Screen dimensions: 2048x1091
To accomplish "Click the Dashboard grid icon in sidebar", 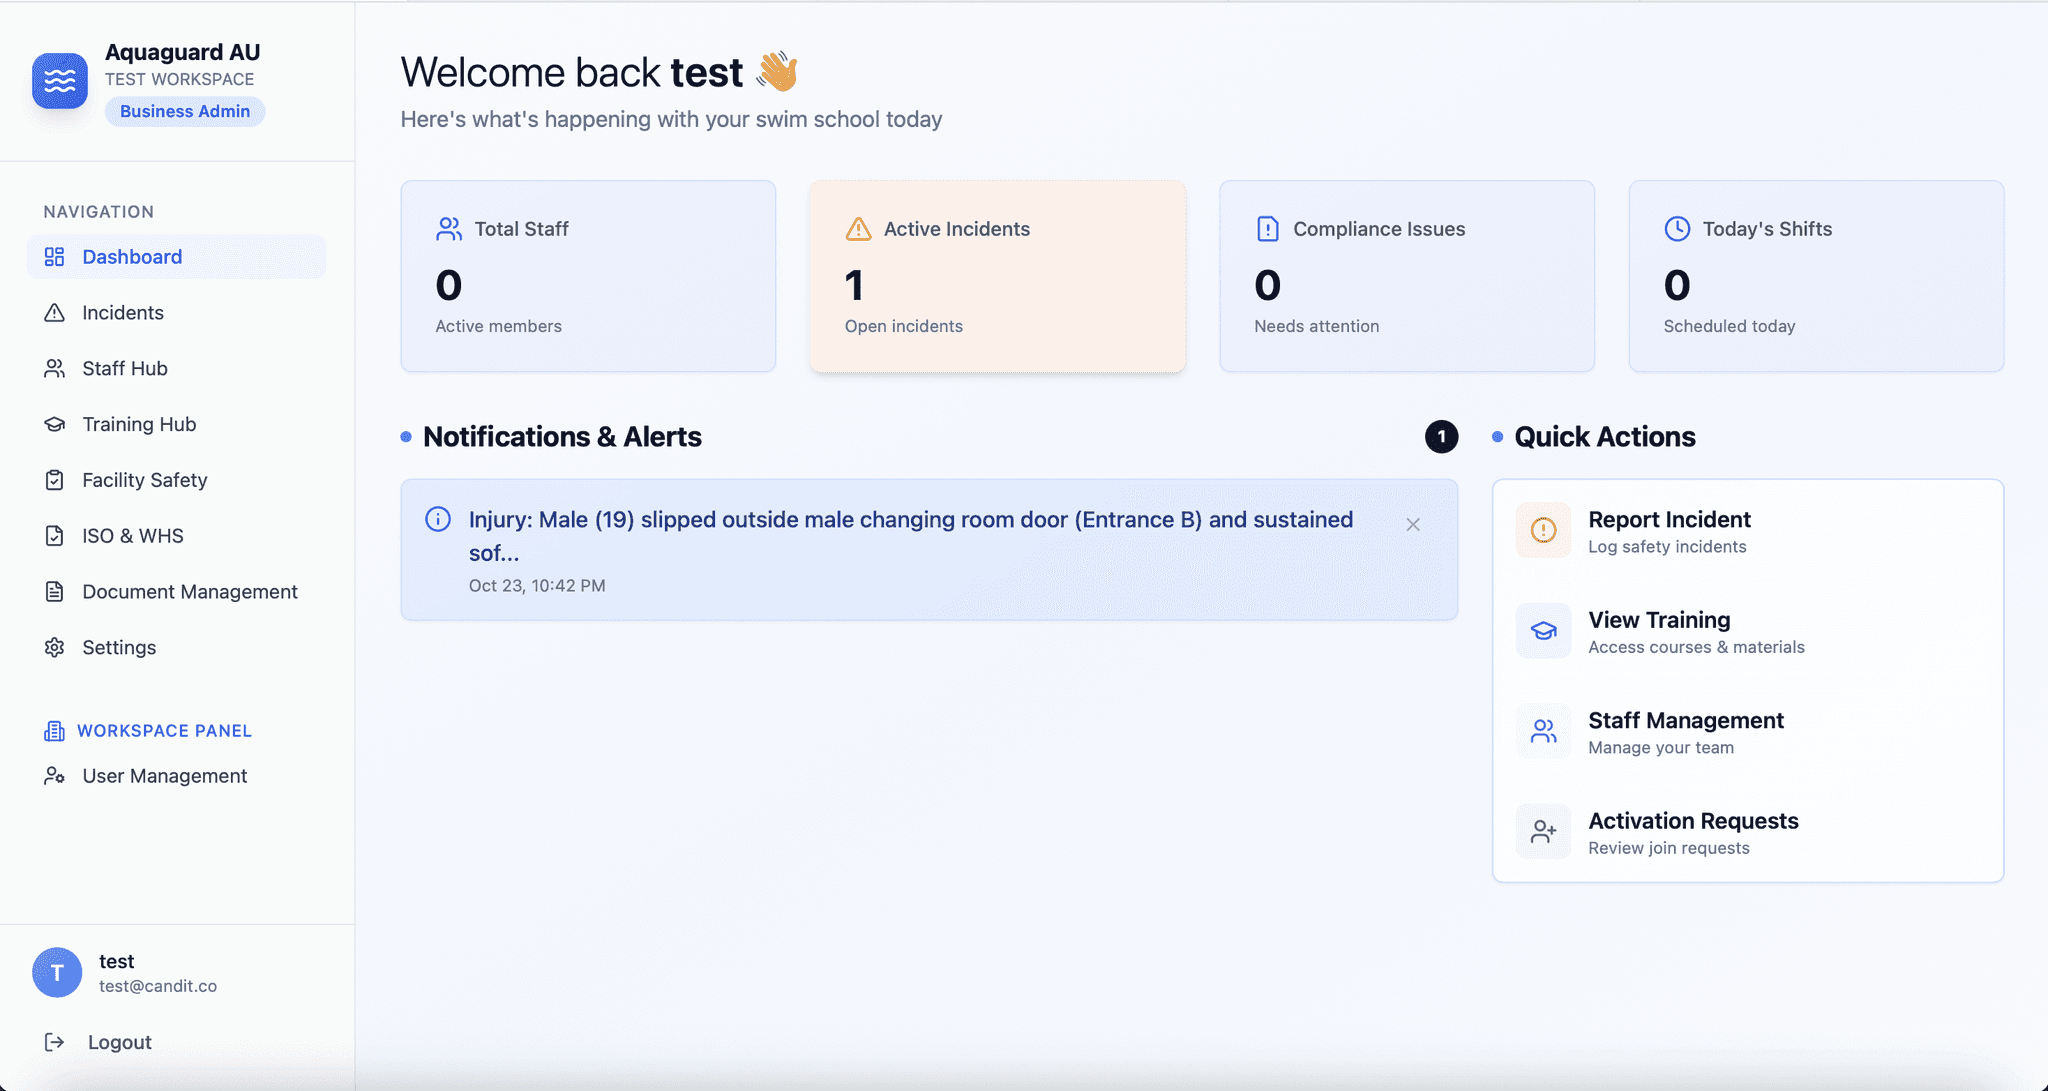I will point(54,257).
